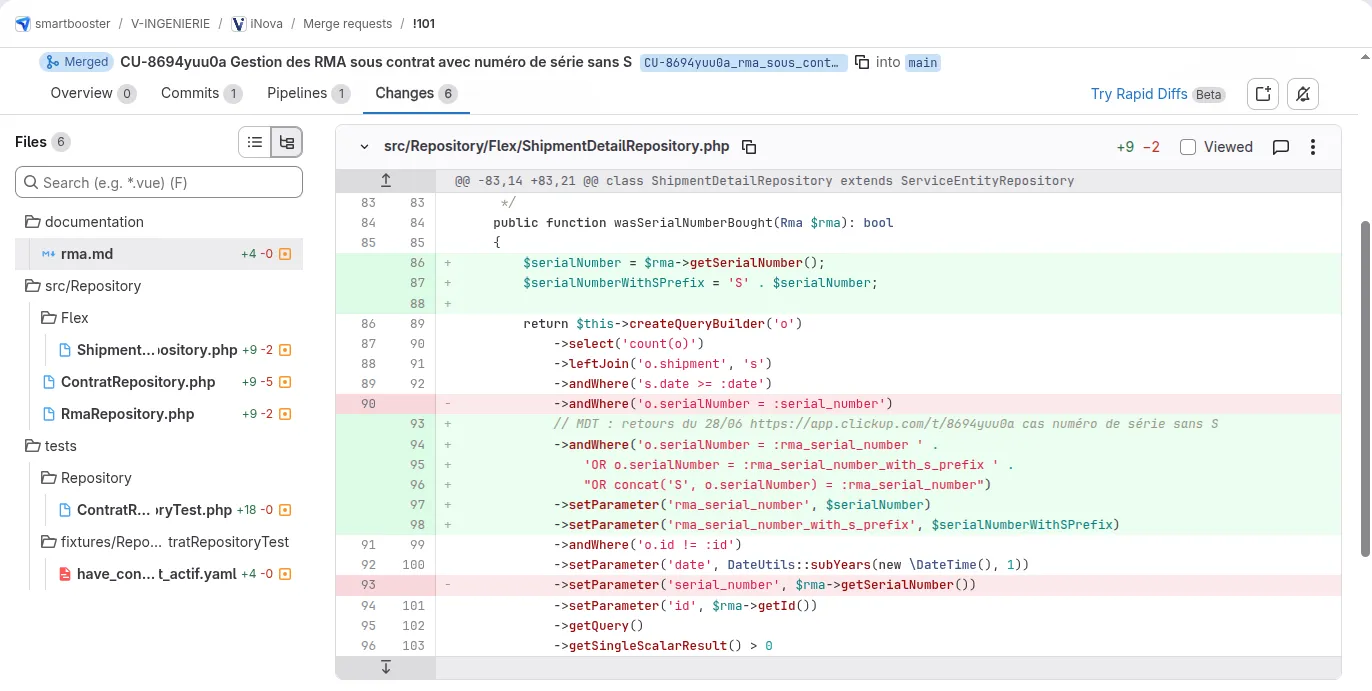
Task: Collapse the tests folder
Action: [x=50, y=446]
